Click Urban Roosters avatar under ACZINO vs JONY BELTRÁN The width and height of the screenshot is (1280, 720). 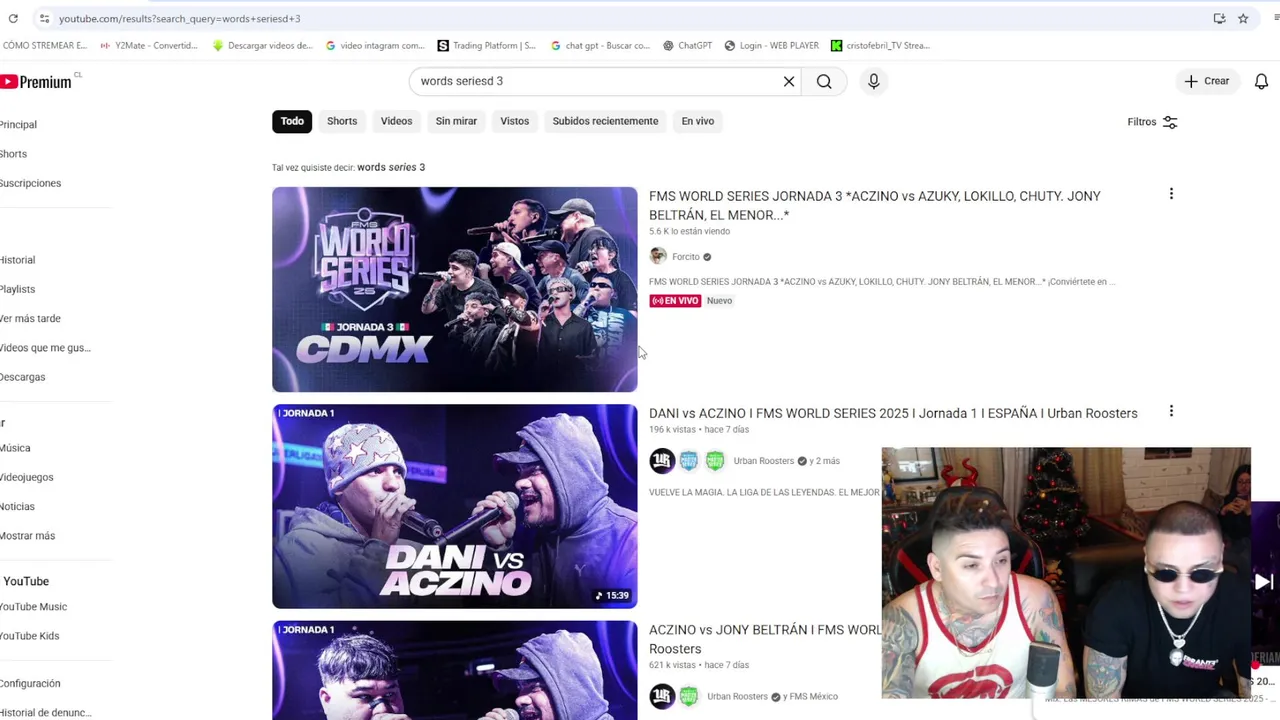coord(662,696)
